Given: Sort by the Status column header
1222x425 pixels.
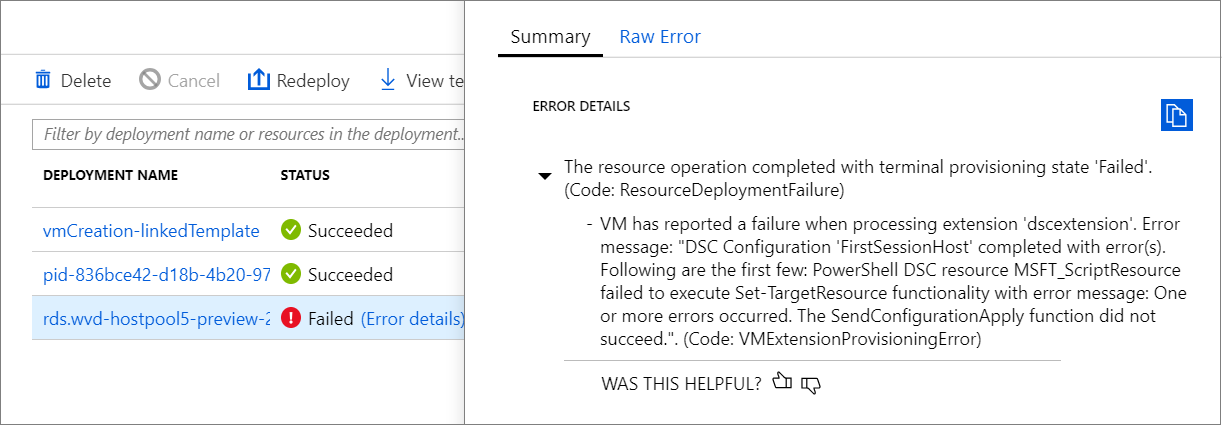Looking at the screenshot, I should pyautogui.click(x=304, y=175).
